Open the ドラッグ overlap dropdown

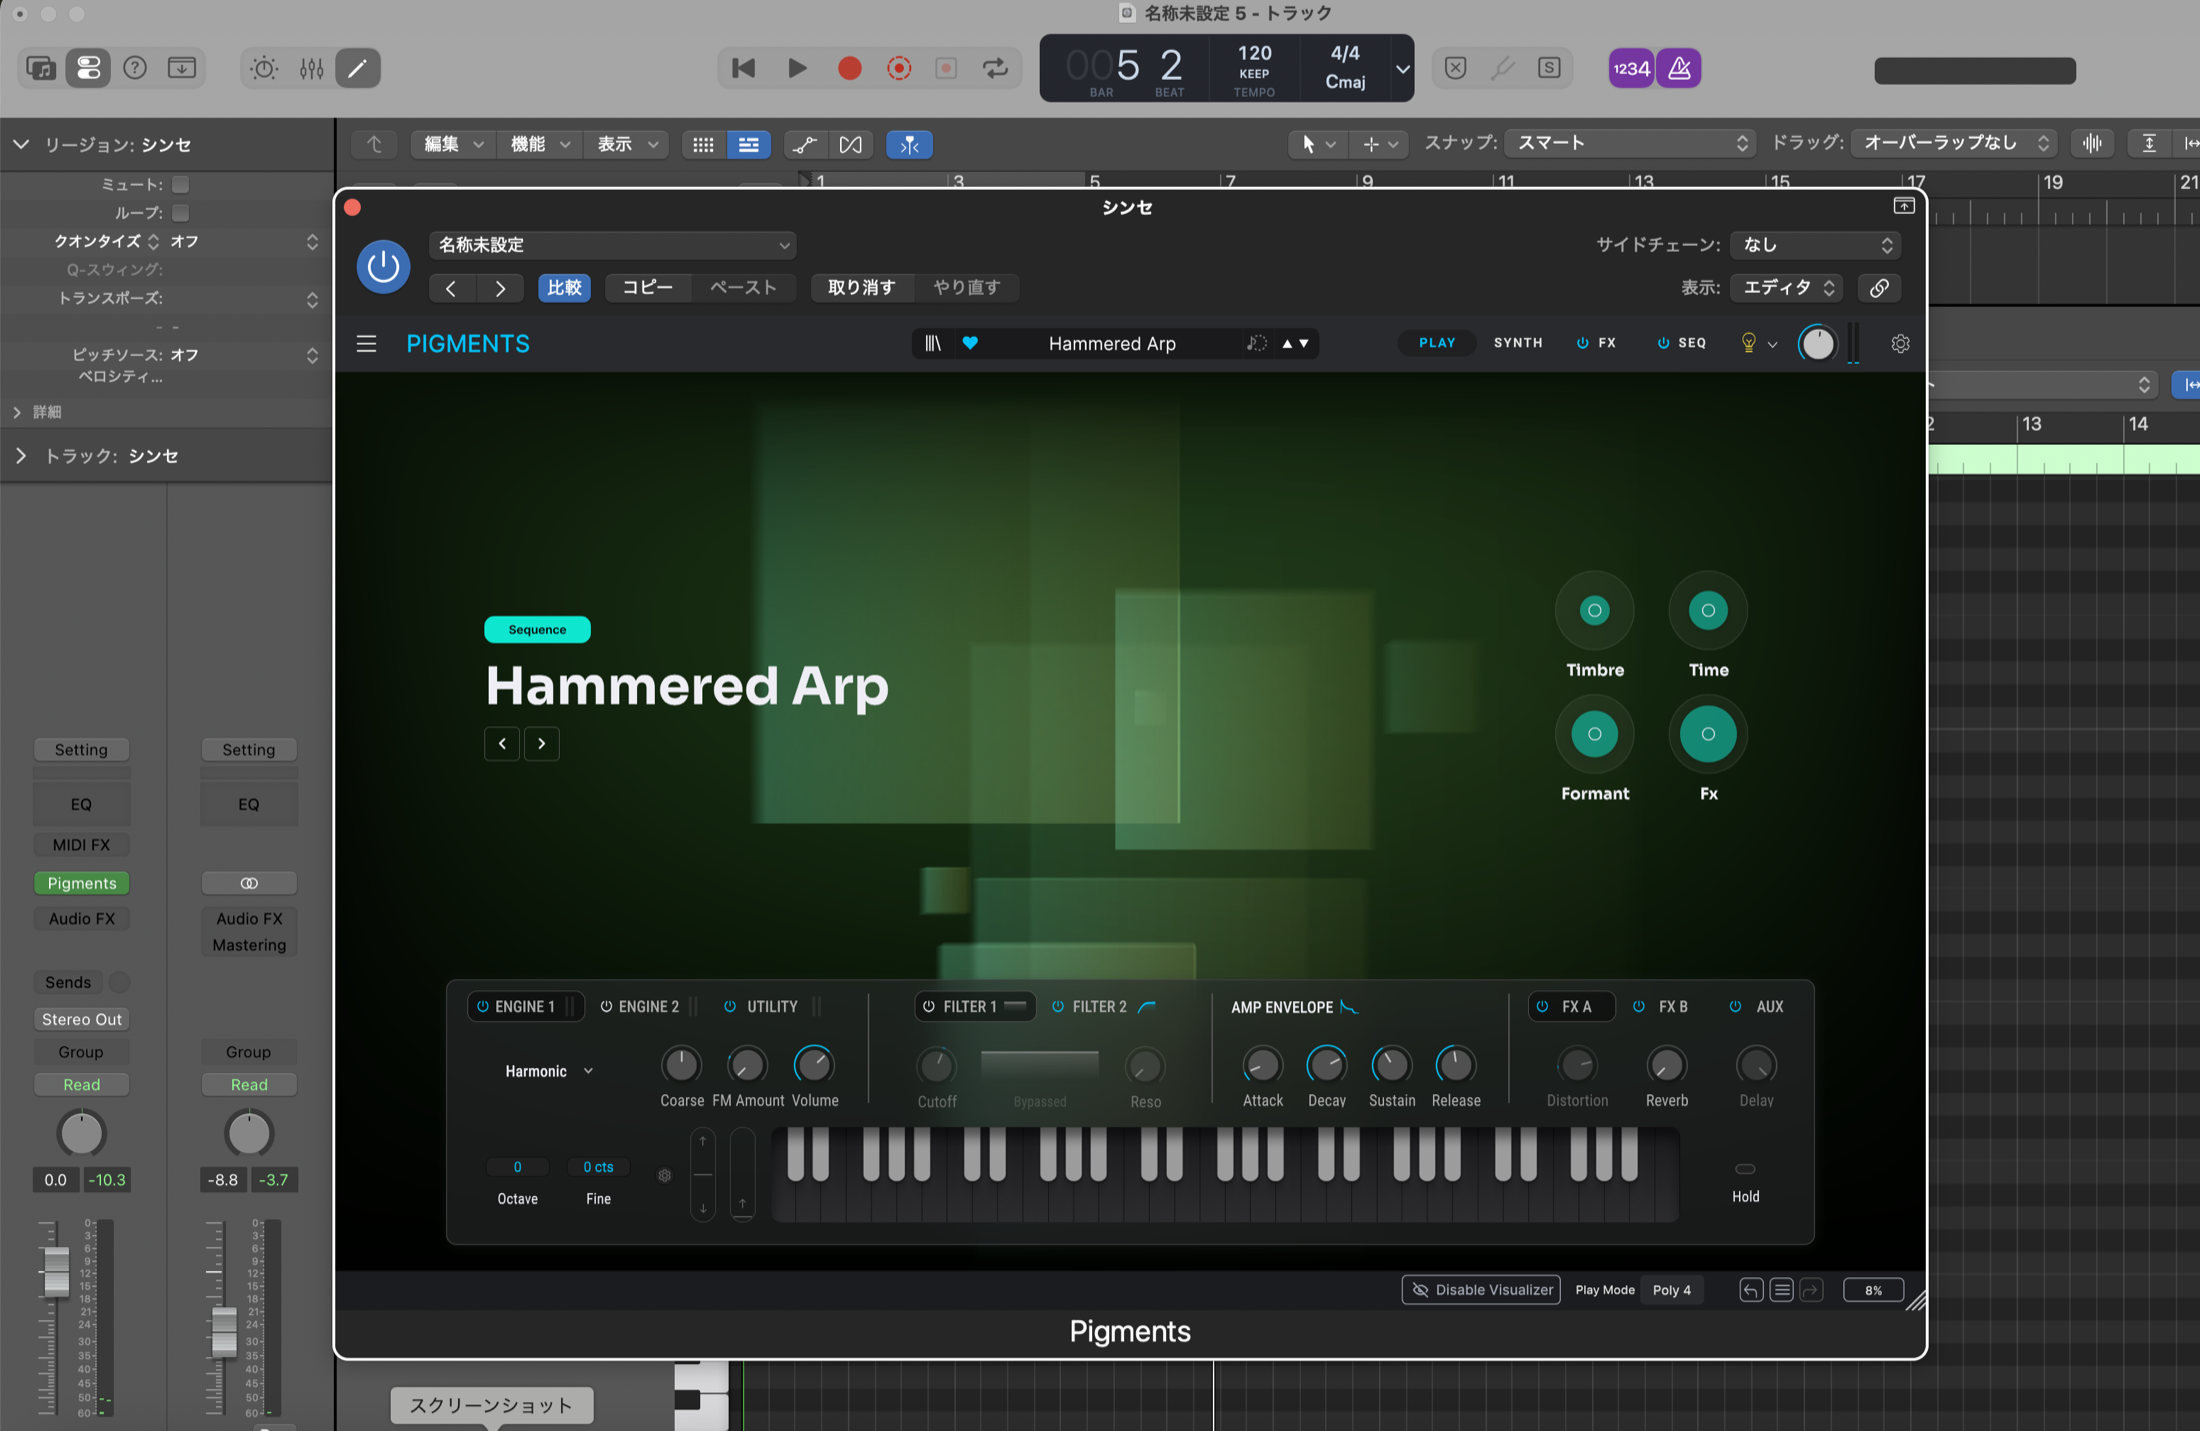coord(1954,143)
